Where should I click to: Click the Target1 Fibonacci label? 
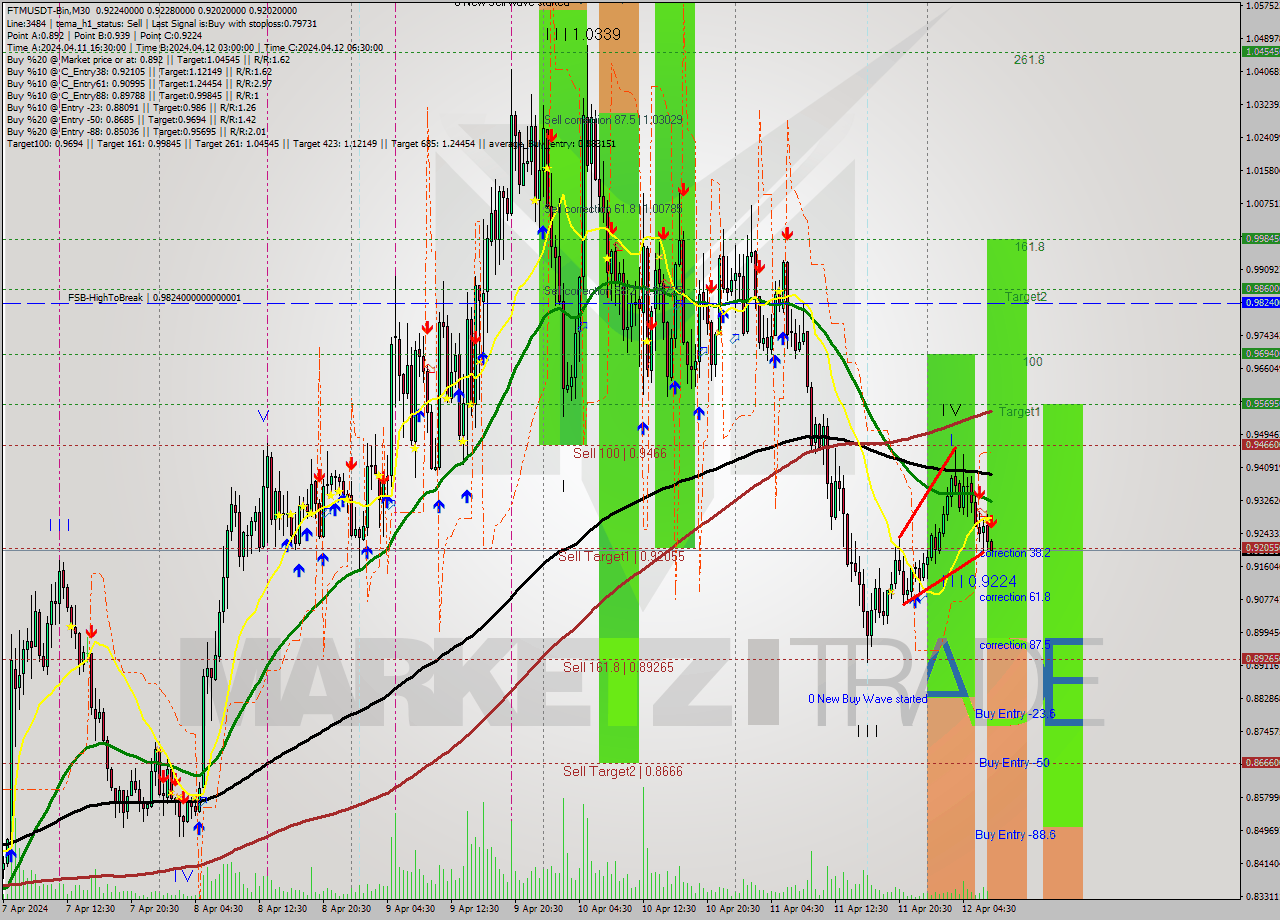pyautogui.click(x=1019, y=412)
